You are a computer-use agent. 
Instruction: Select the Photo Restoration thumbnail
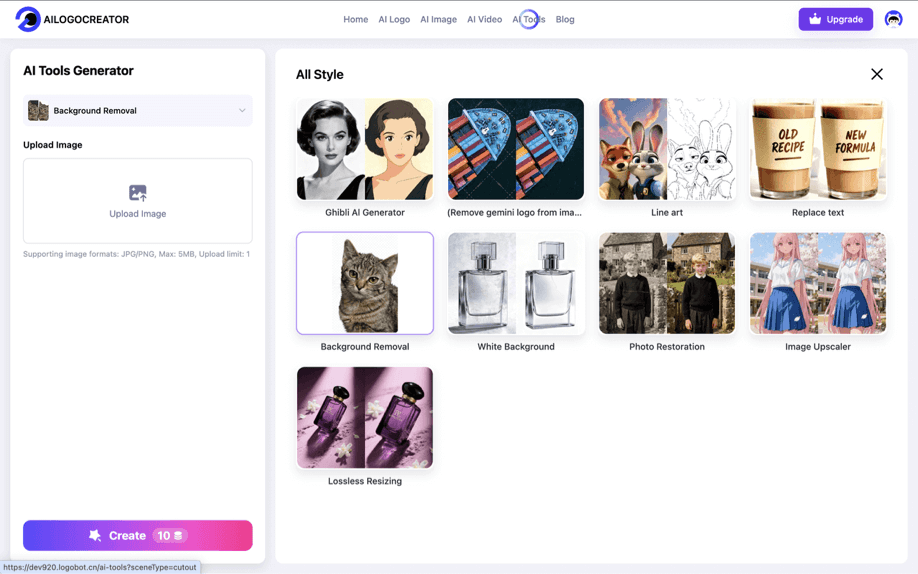[667, 283]
